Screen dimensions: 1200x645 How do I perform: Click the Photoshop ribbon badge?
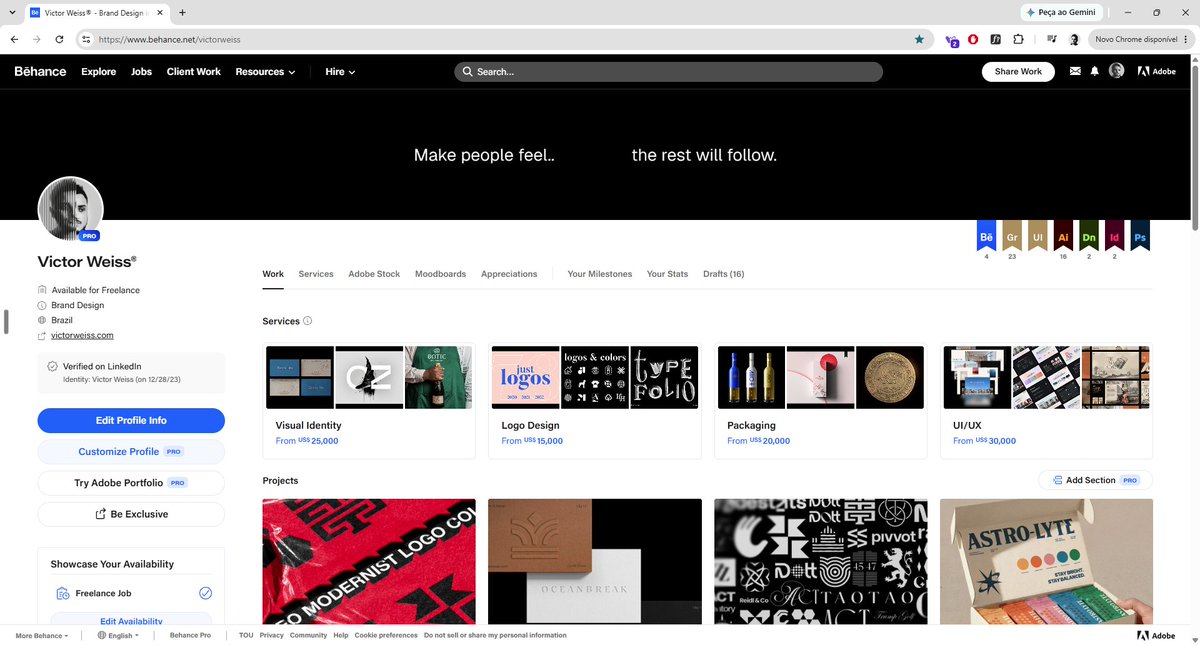[1140, 235]
